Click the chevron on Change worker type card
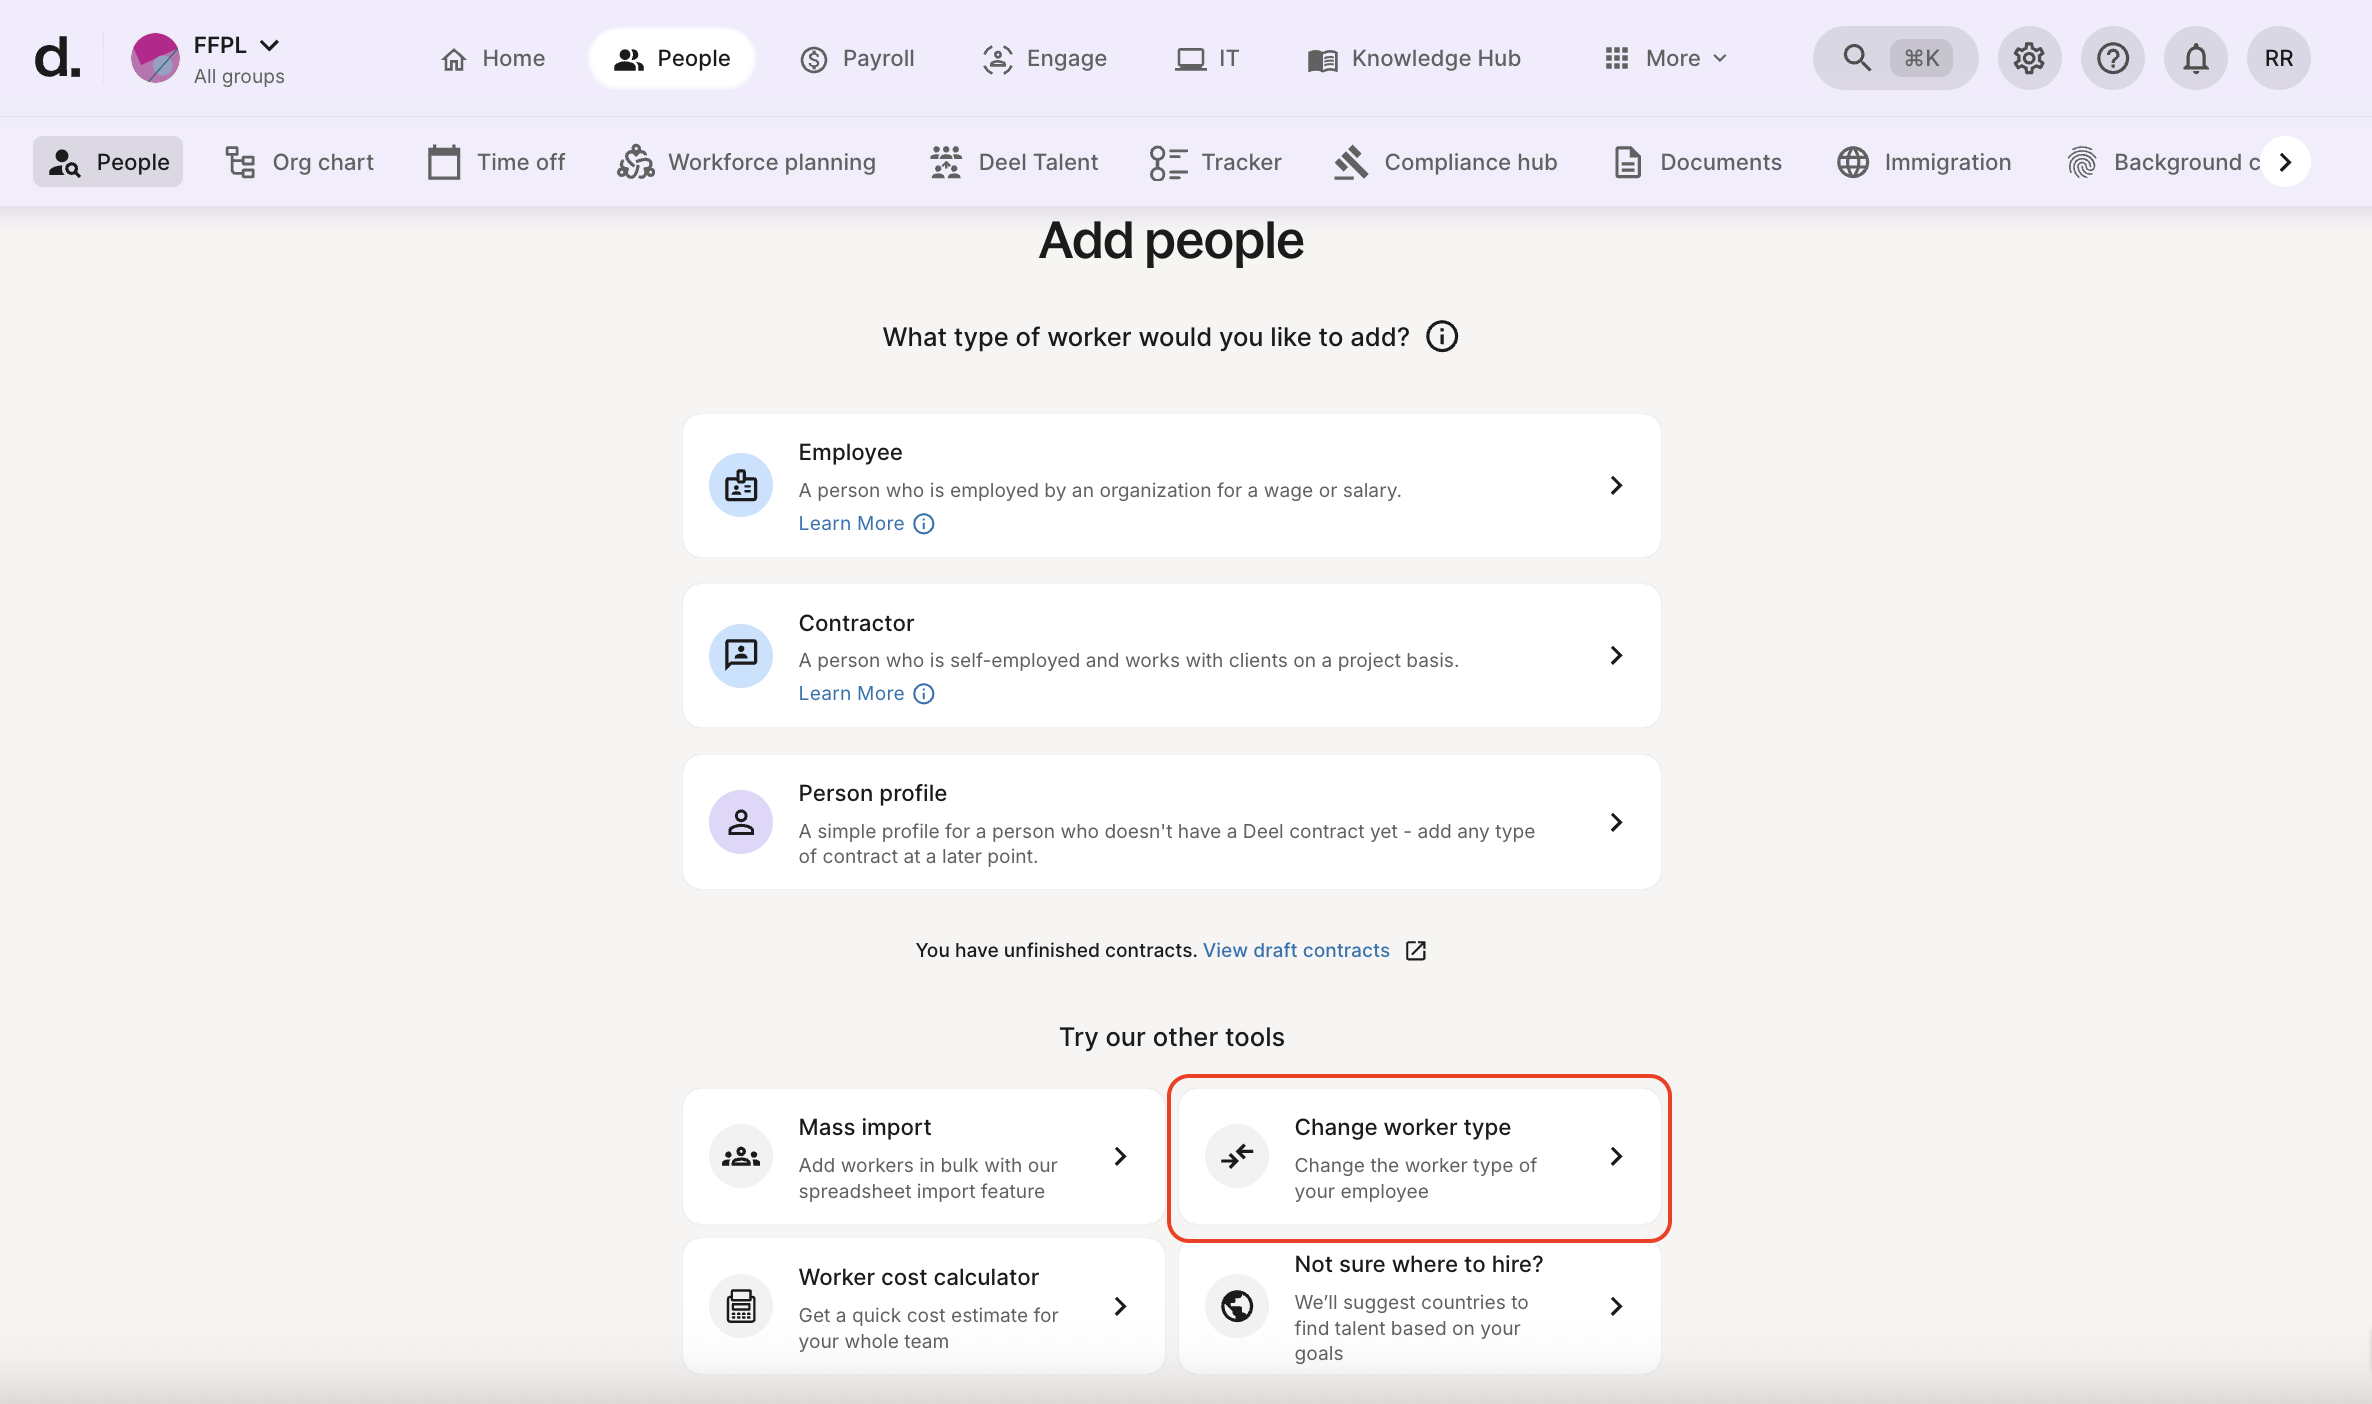The height and width of the screenshot is (1404, 2372). pos(1616,1156)
